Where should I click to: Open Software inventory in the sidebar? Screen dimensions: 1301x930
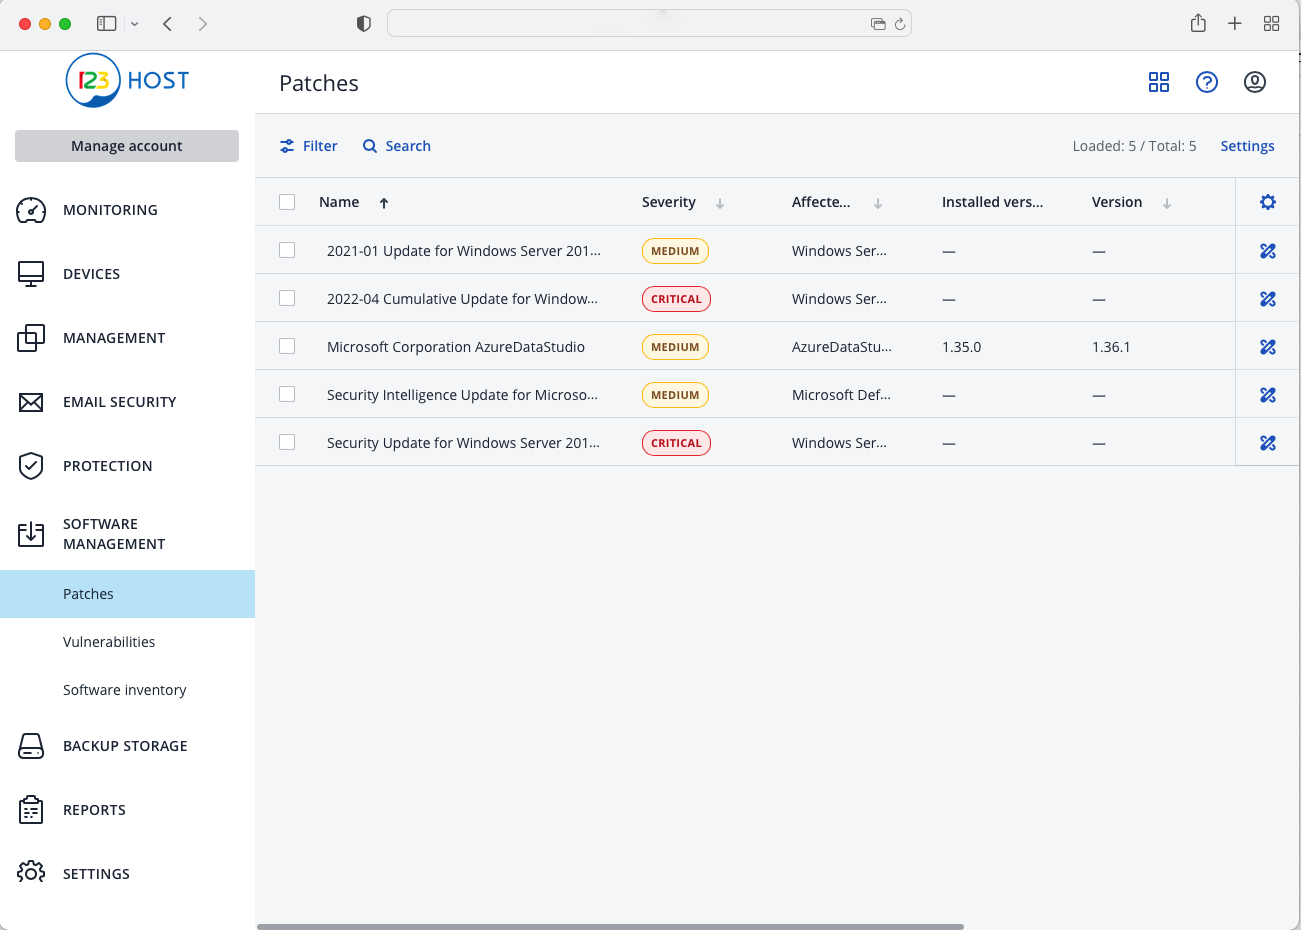[x=124, y=690]
